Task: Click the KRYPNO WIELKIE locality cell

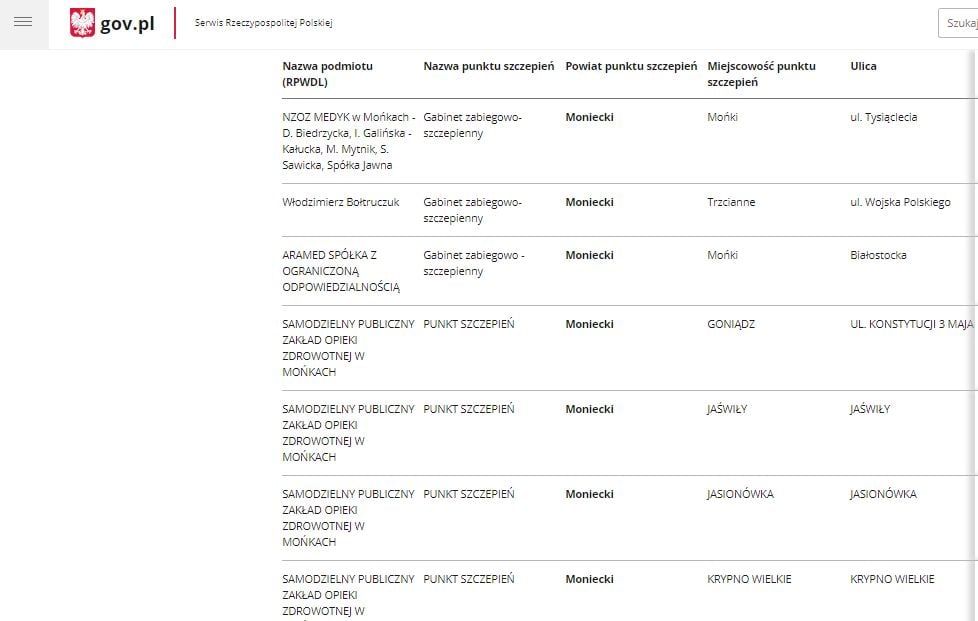Action: [749, 579]
